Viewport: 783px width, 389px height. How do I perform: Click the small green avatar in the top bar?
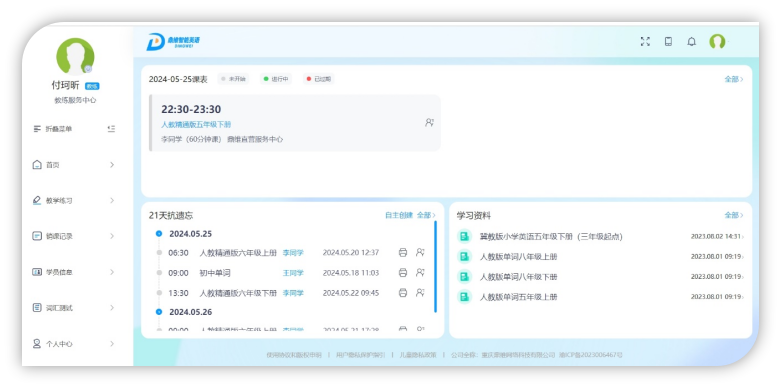coord(717,41)
